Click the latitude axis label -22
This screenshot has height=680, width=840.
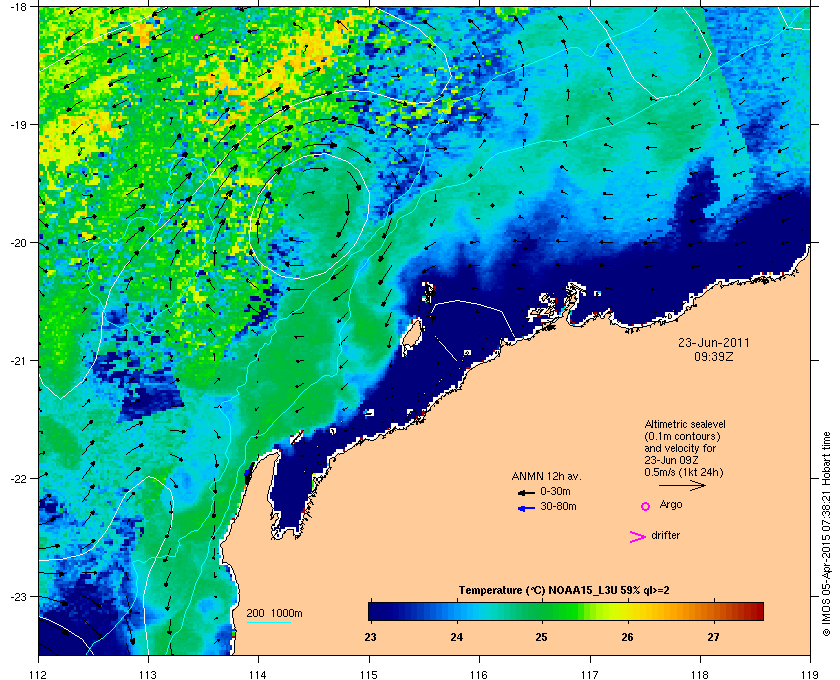tap(18, 479)
